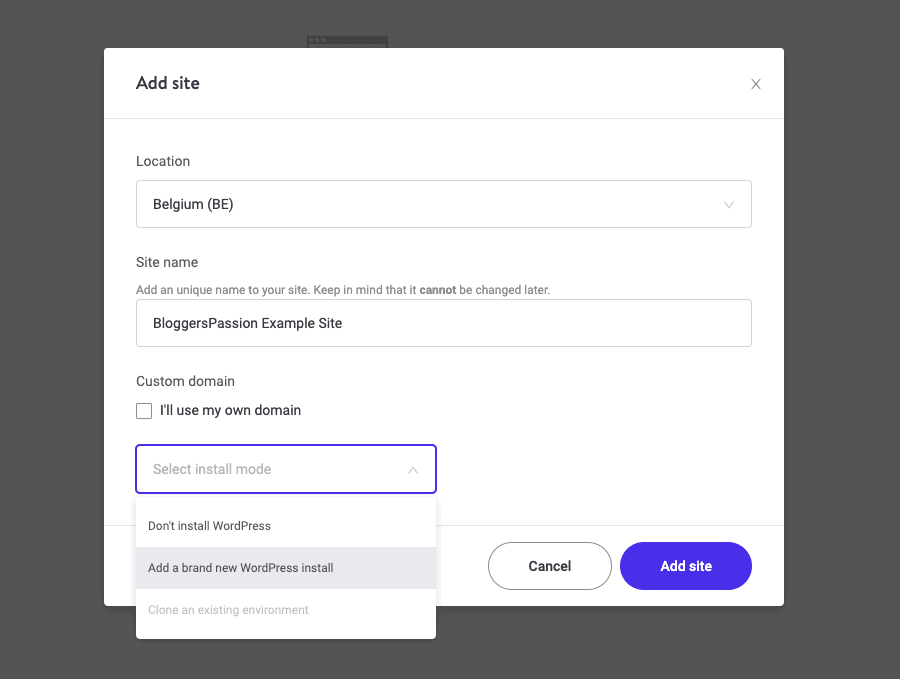Click the dimmed backdrop outside the dialog
Screen dimensions: 900x679
50,340
